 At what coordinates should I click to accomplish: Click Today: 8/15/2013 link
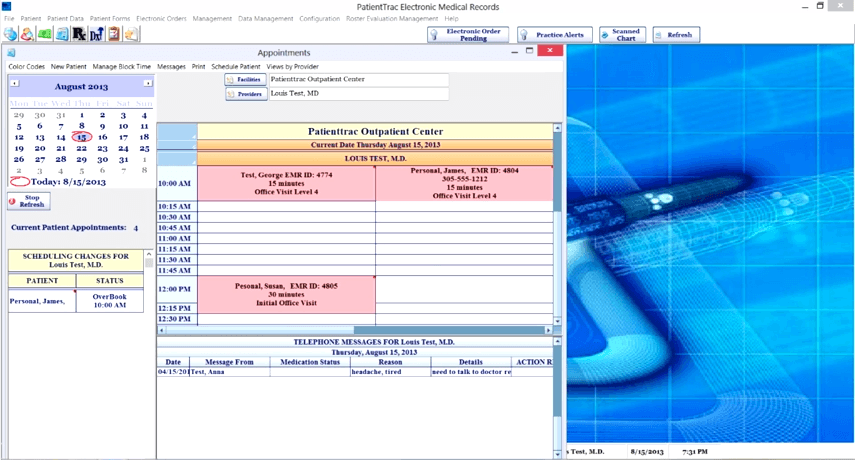68,182
